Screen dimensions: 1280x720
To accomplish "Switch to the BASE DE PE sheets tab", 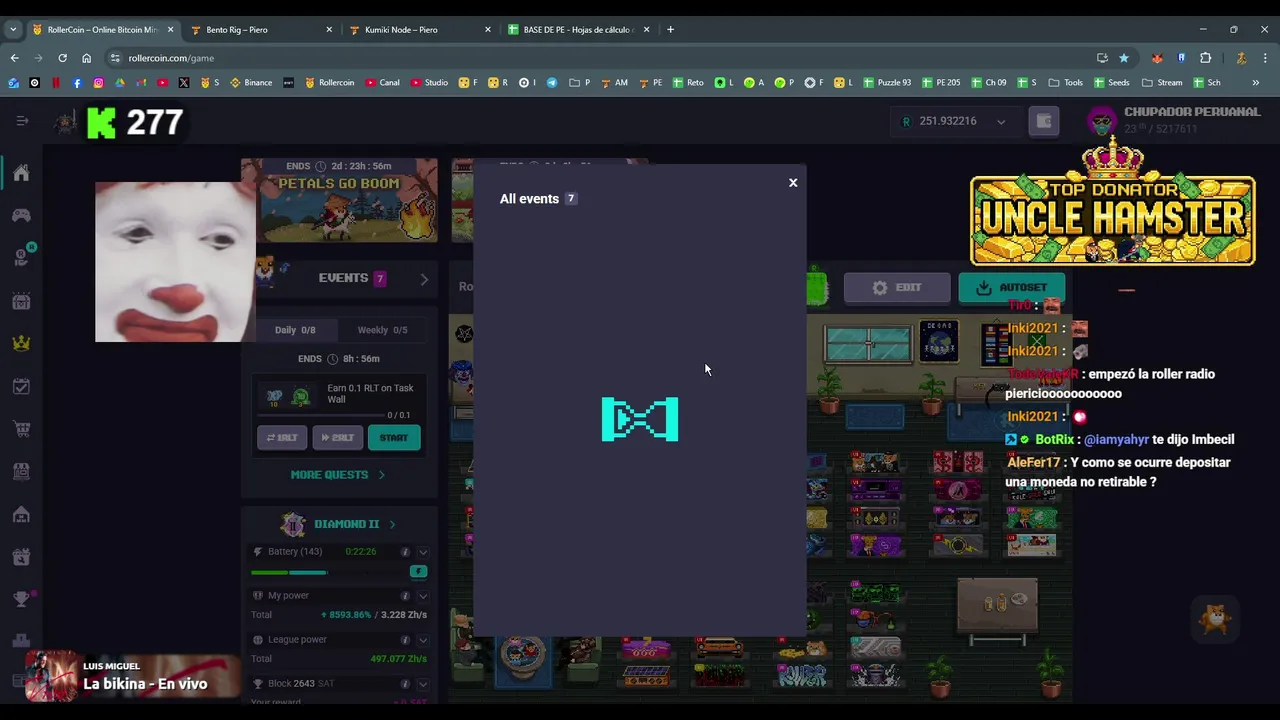I will click(578, 30).
